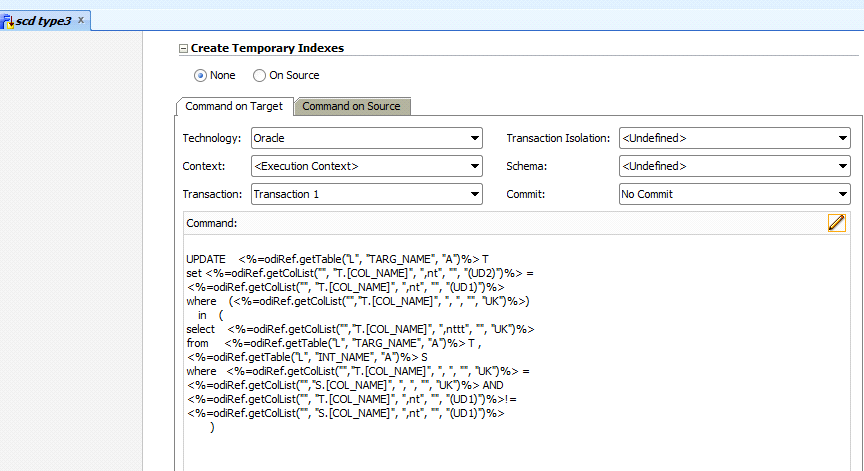Open the Command on Source tab
This screenshot has height=471, width=864.
(352, 106)
